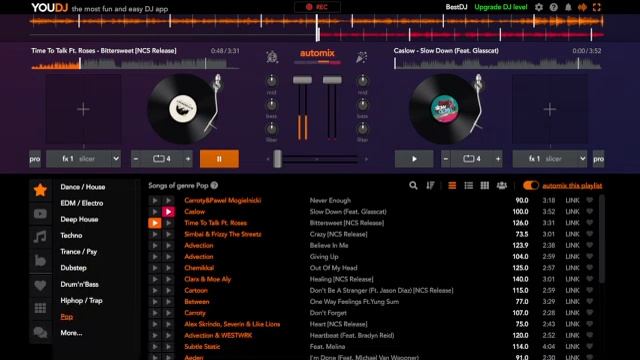The width and height of the screenshot is (640, 360).
Task: Click the group people icon
Action: click(x=502, y=186)
